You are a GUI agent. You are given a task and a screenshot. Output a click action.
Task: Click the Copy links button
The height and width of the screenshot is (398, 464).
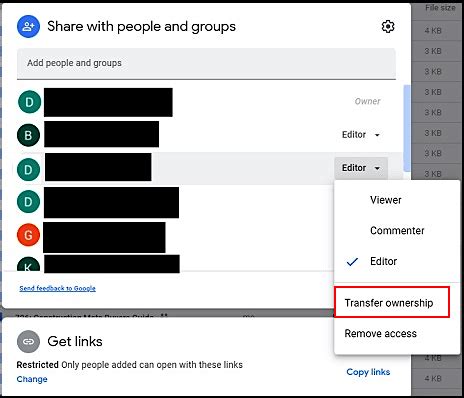[368, 372]
